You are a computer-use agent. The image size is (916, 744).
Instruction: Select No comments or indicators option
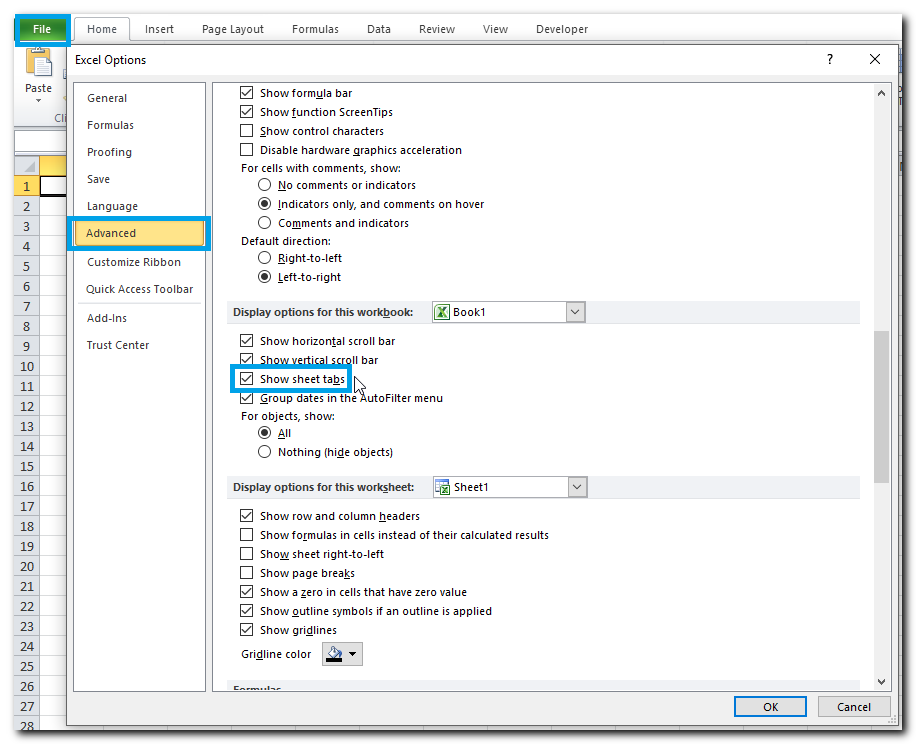[x=265, y=185]
